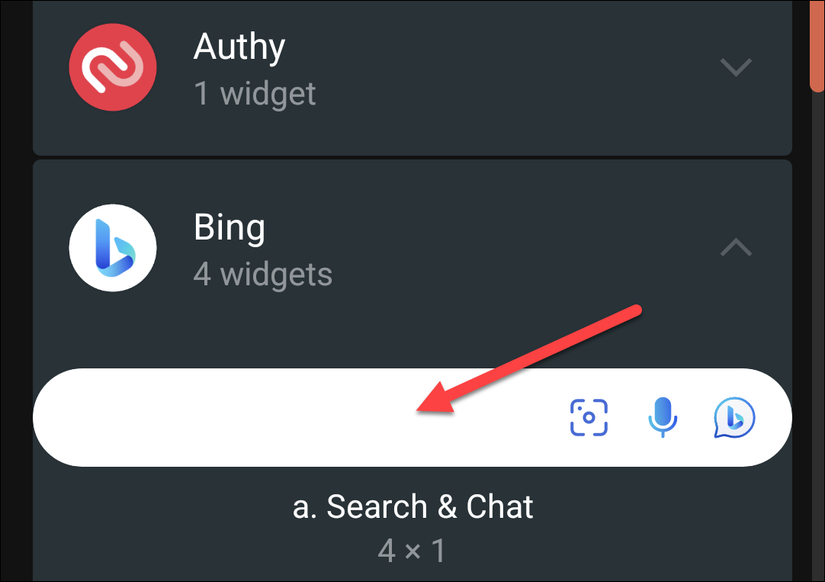825x582 pixels.
Task: Collapse the Bing widgets with up chevron
Action: [736, 247]
